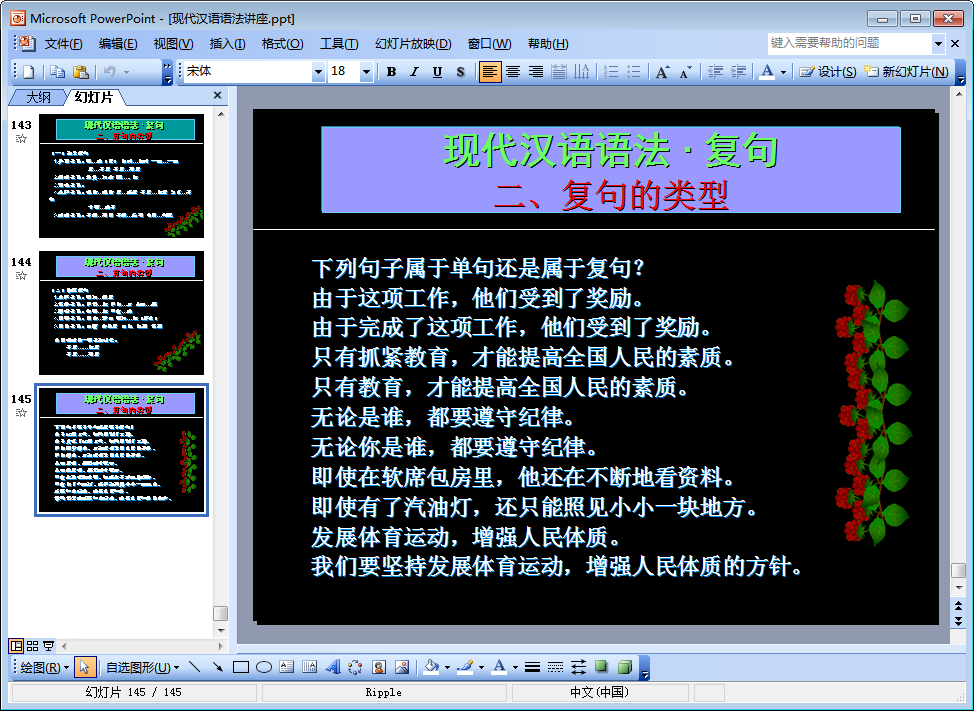This screenshot has height=711, width=974.
Task: Toggle text Shadow formatting
Action: click(x=460, y=72)
